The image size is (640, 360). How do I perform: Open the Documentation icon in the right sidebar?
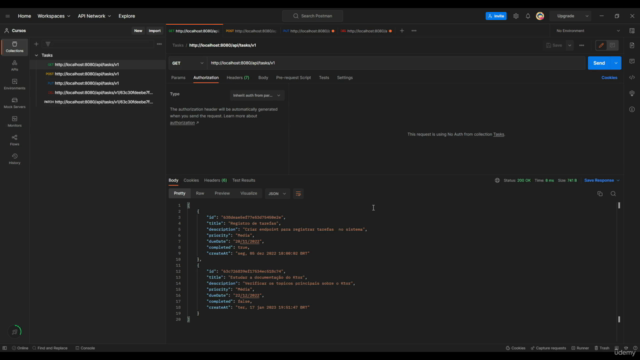tap(632, 45)
